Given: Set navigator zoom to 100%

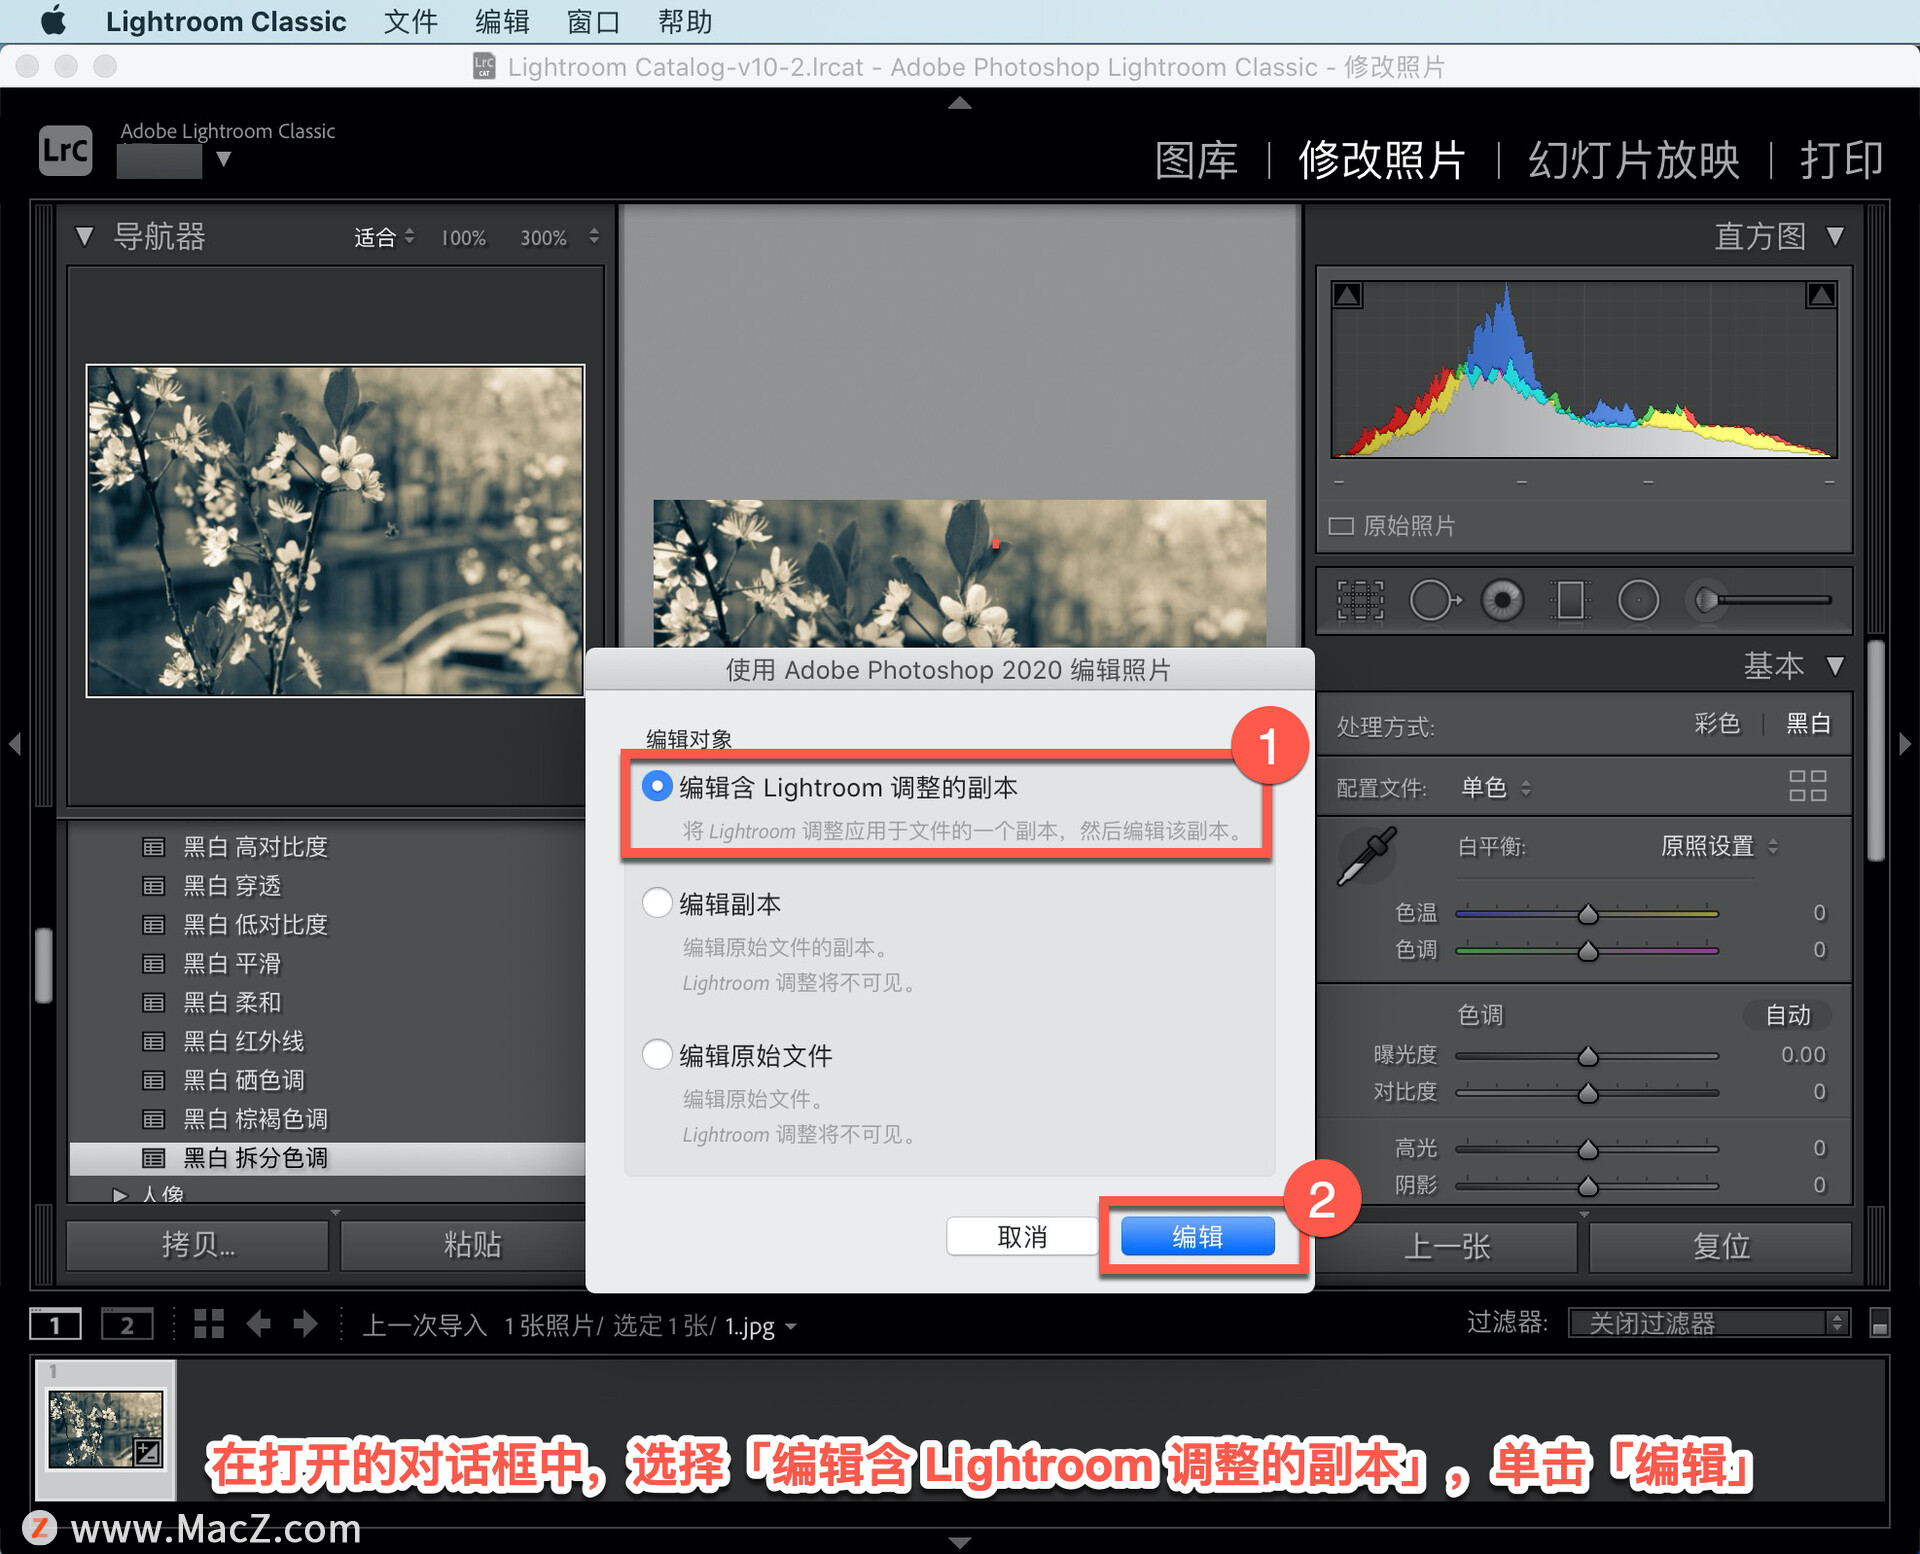Looking at the screenshot, I should coord(464,238).
